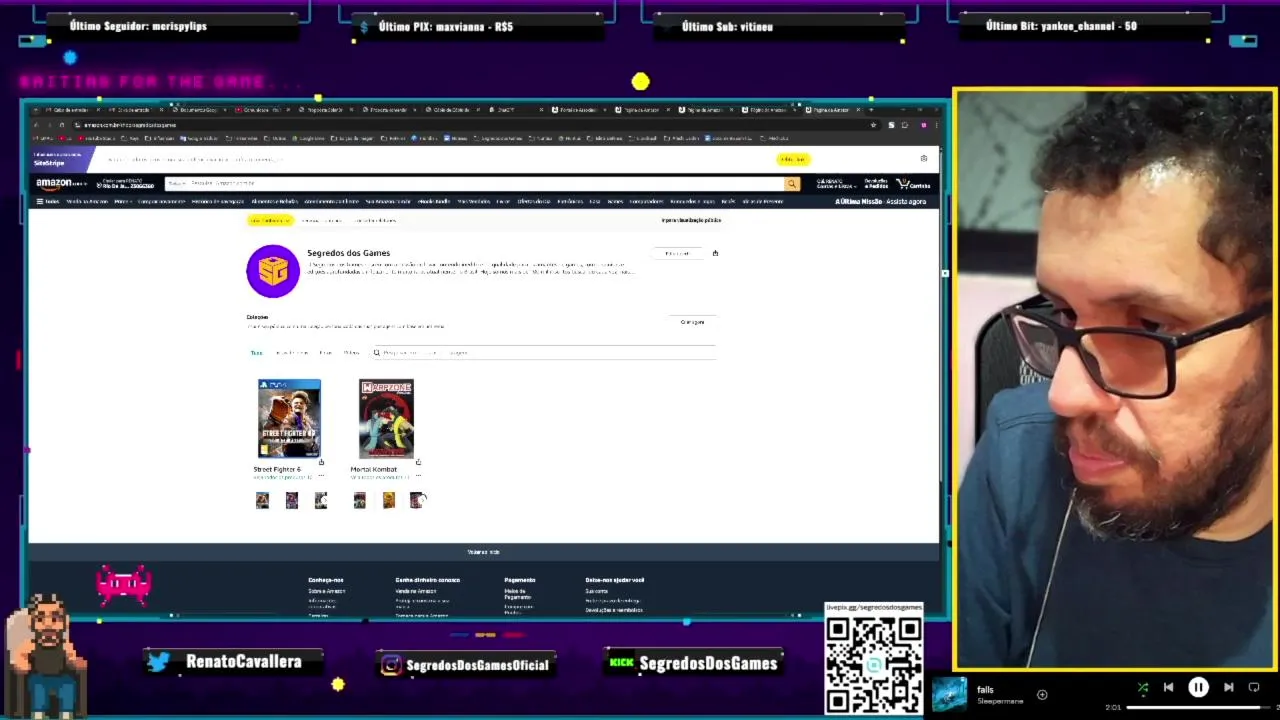Click the middle thumbnail under Mortal Kombat
This screenshot has height=720, width=1280.
coord(389,500)
